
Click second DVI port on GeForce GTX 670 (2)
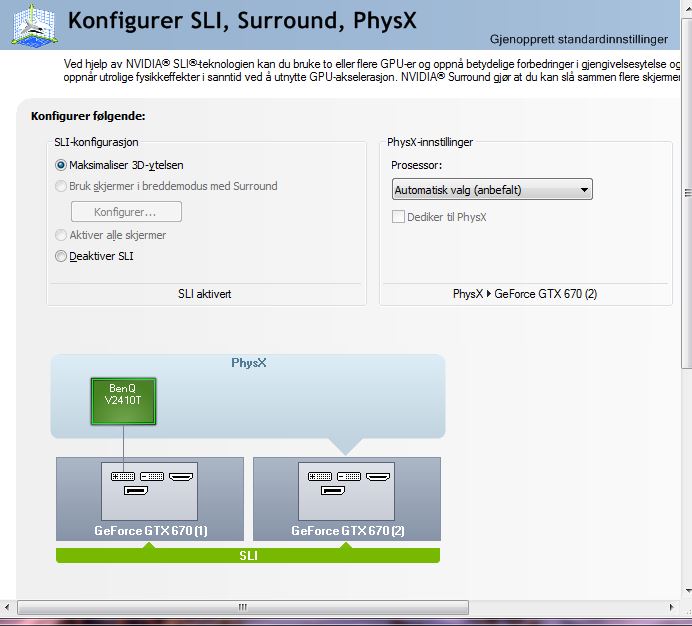(x=349, y=476)
